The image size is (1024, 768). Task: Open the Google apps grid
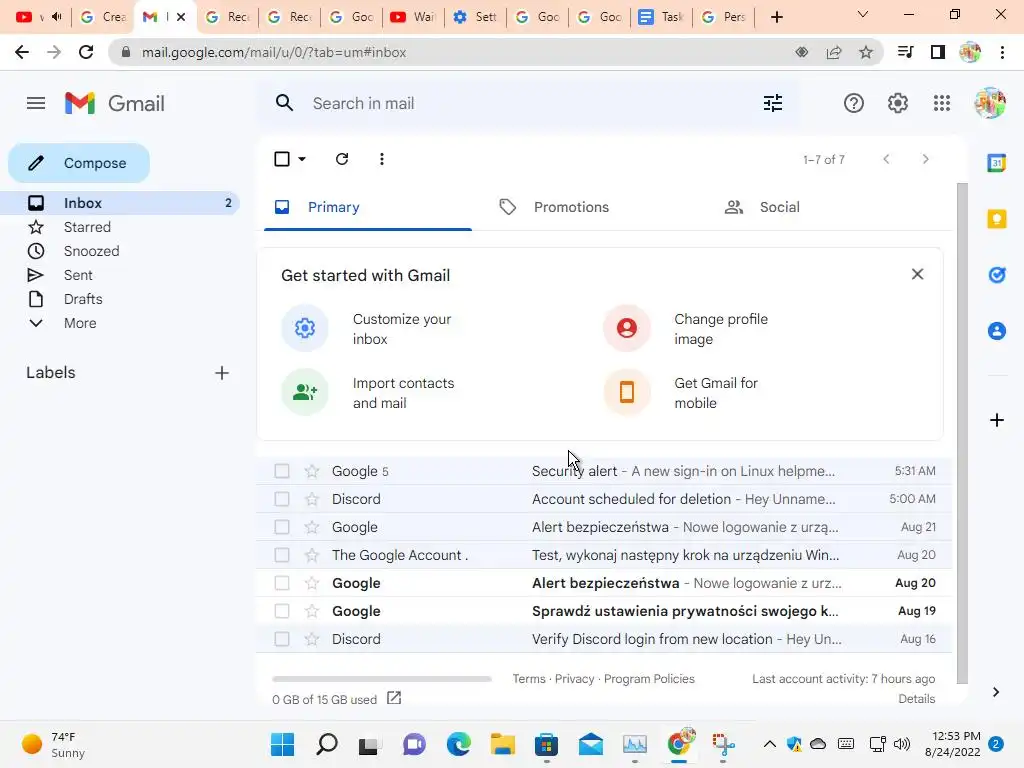pyautogui.click(x=942, y=103)
